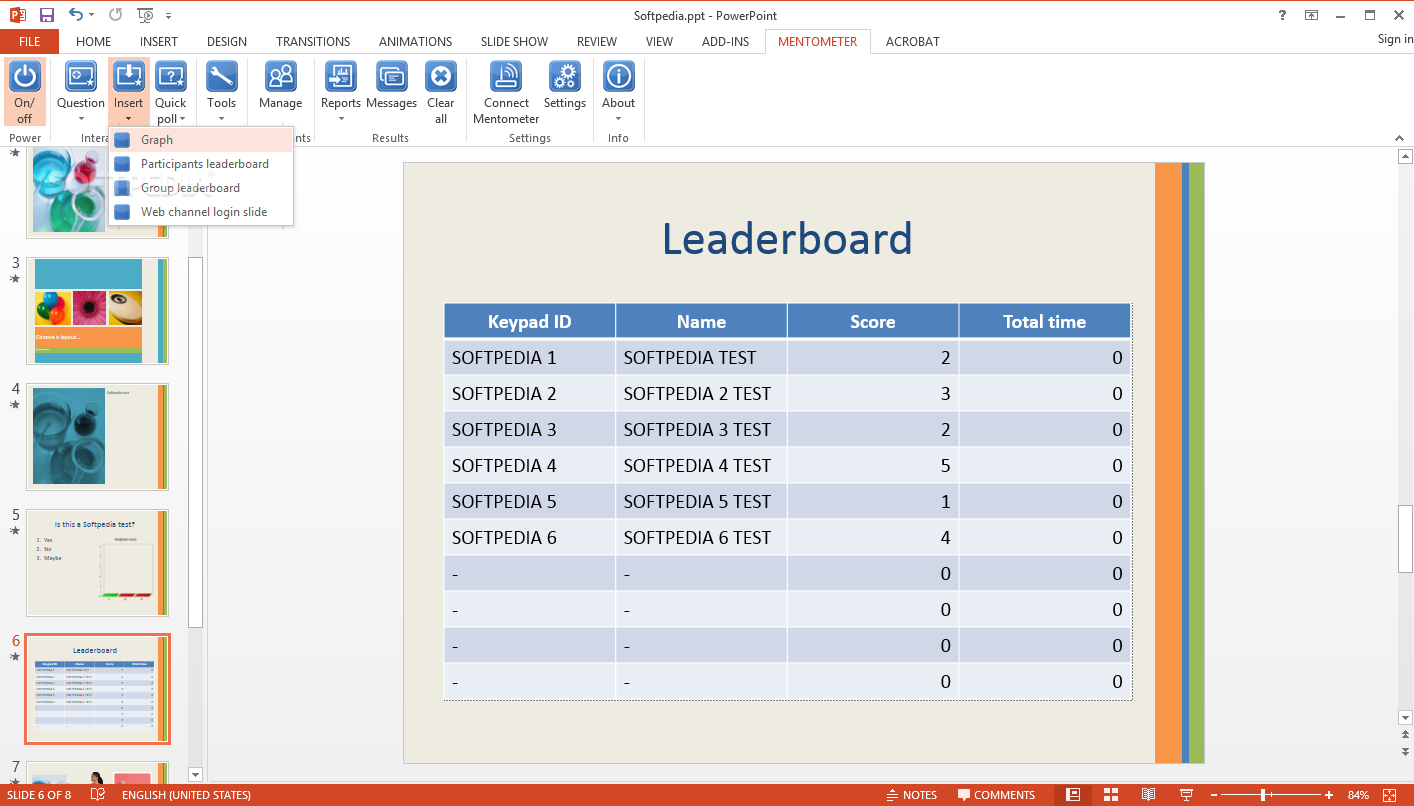Image resolution: width=1414 pixels, height=806 pixels.
Task: Toggle NOTES pane in status bar
Action: [912, 795]
